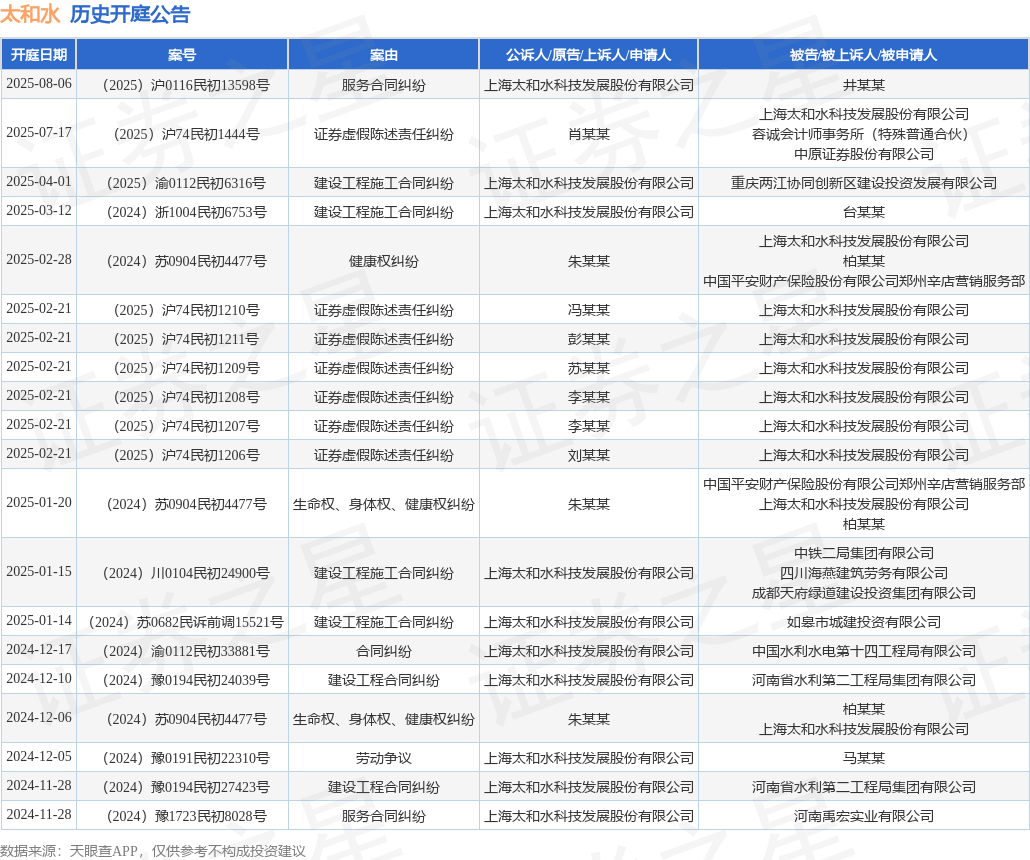The image size is (1030, 860).
Task: Click defendant 井某某
Action: pyautogui.click(x=864, y=85)
